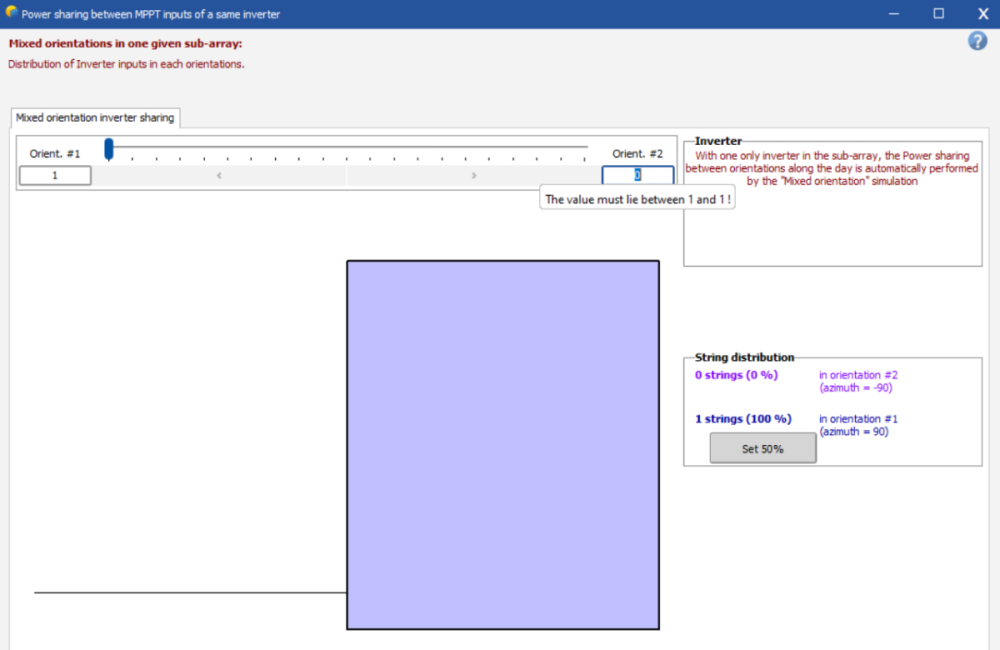Click the PVsyst app icon in title bar

coord(11,13)
